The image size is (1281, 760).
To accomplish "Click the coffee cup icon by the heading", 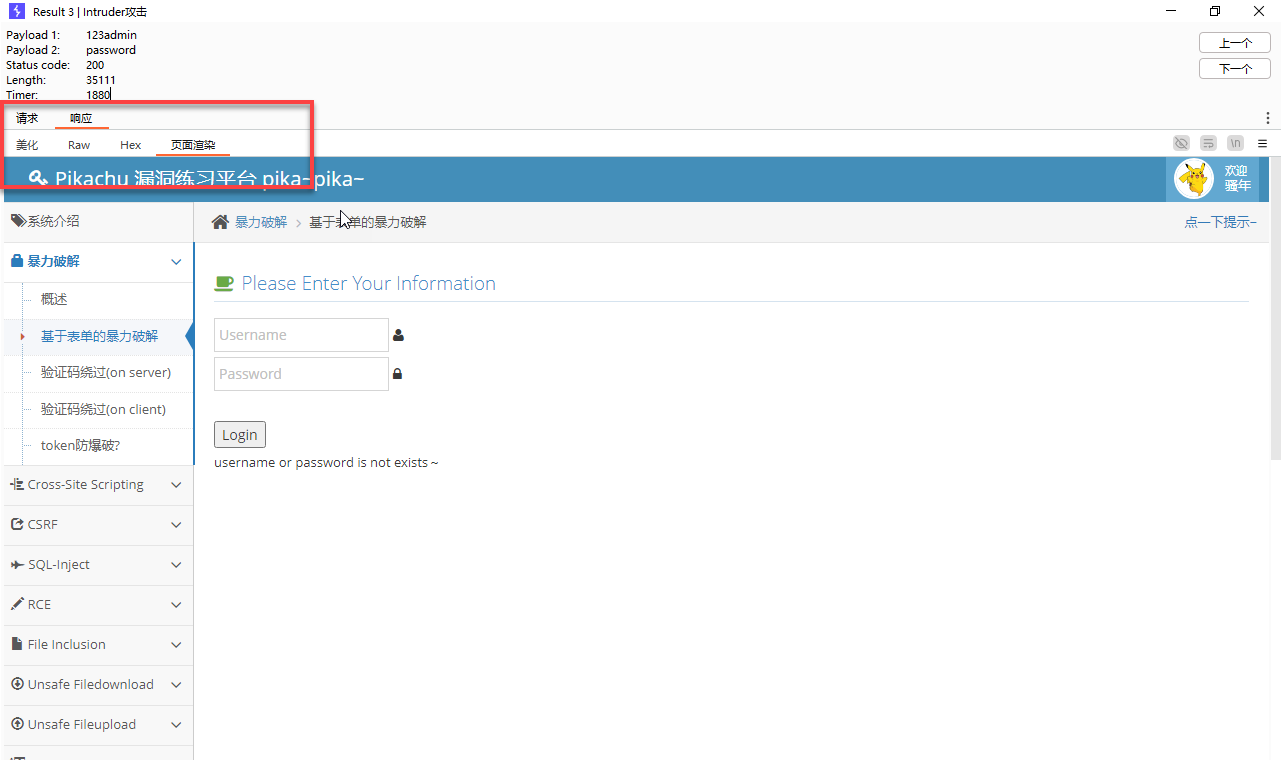I will 224,283.
